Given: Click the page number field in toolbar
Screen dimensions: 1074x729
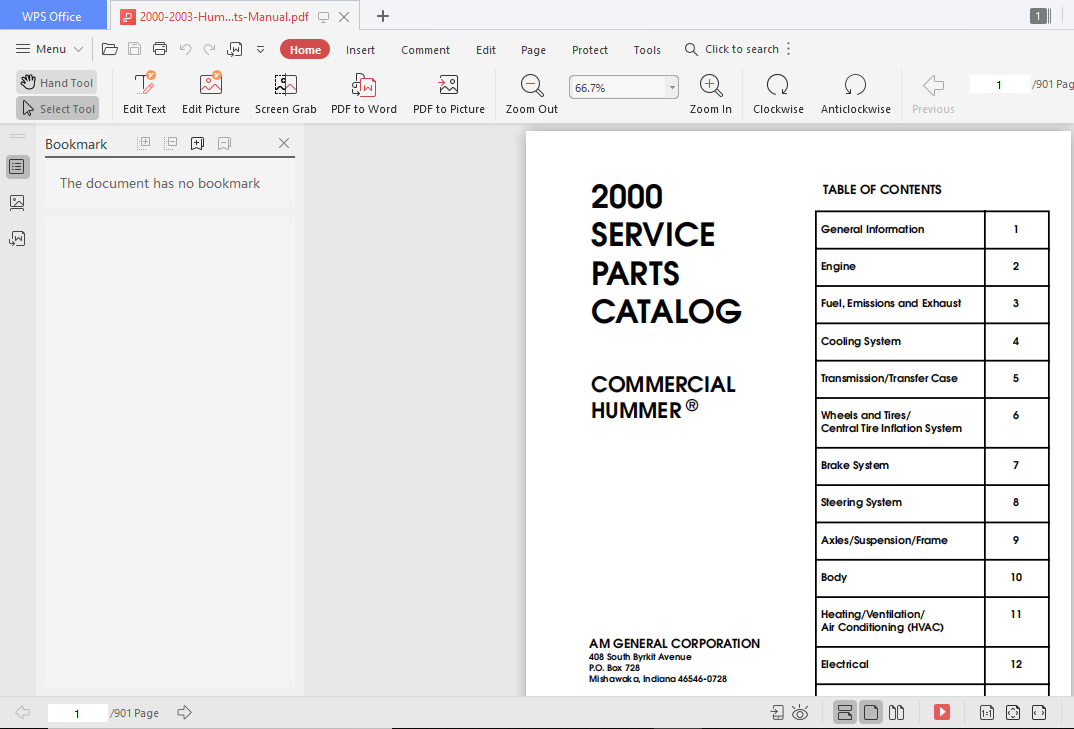Looking at the screenshot, I should tap(999, 85).
